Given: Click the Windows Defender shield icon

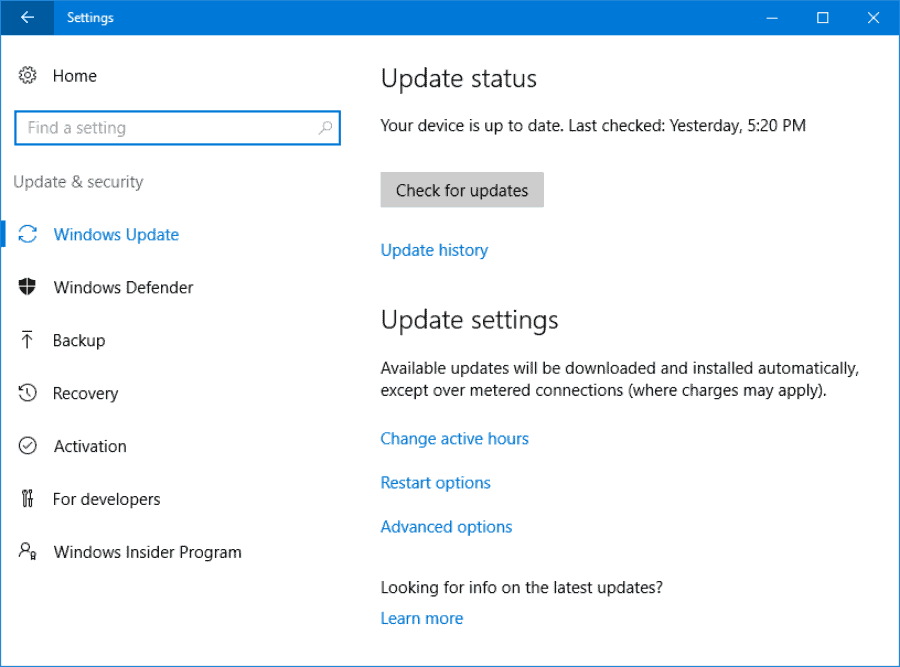Looking at the screenshot, I should 27,286.
